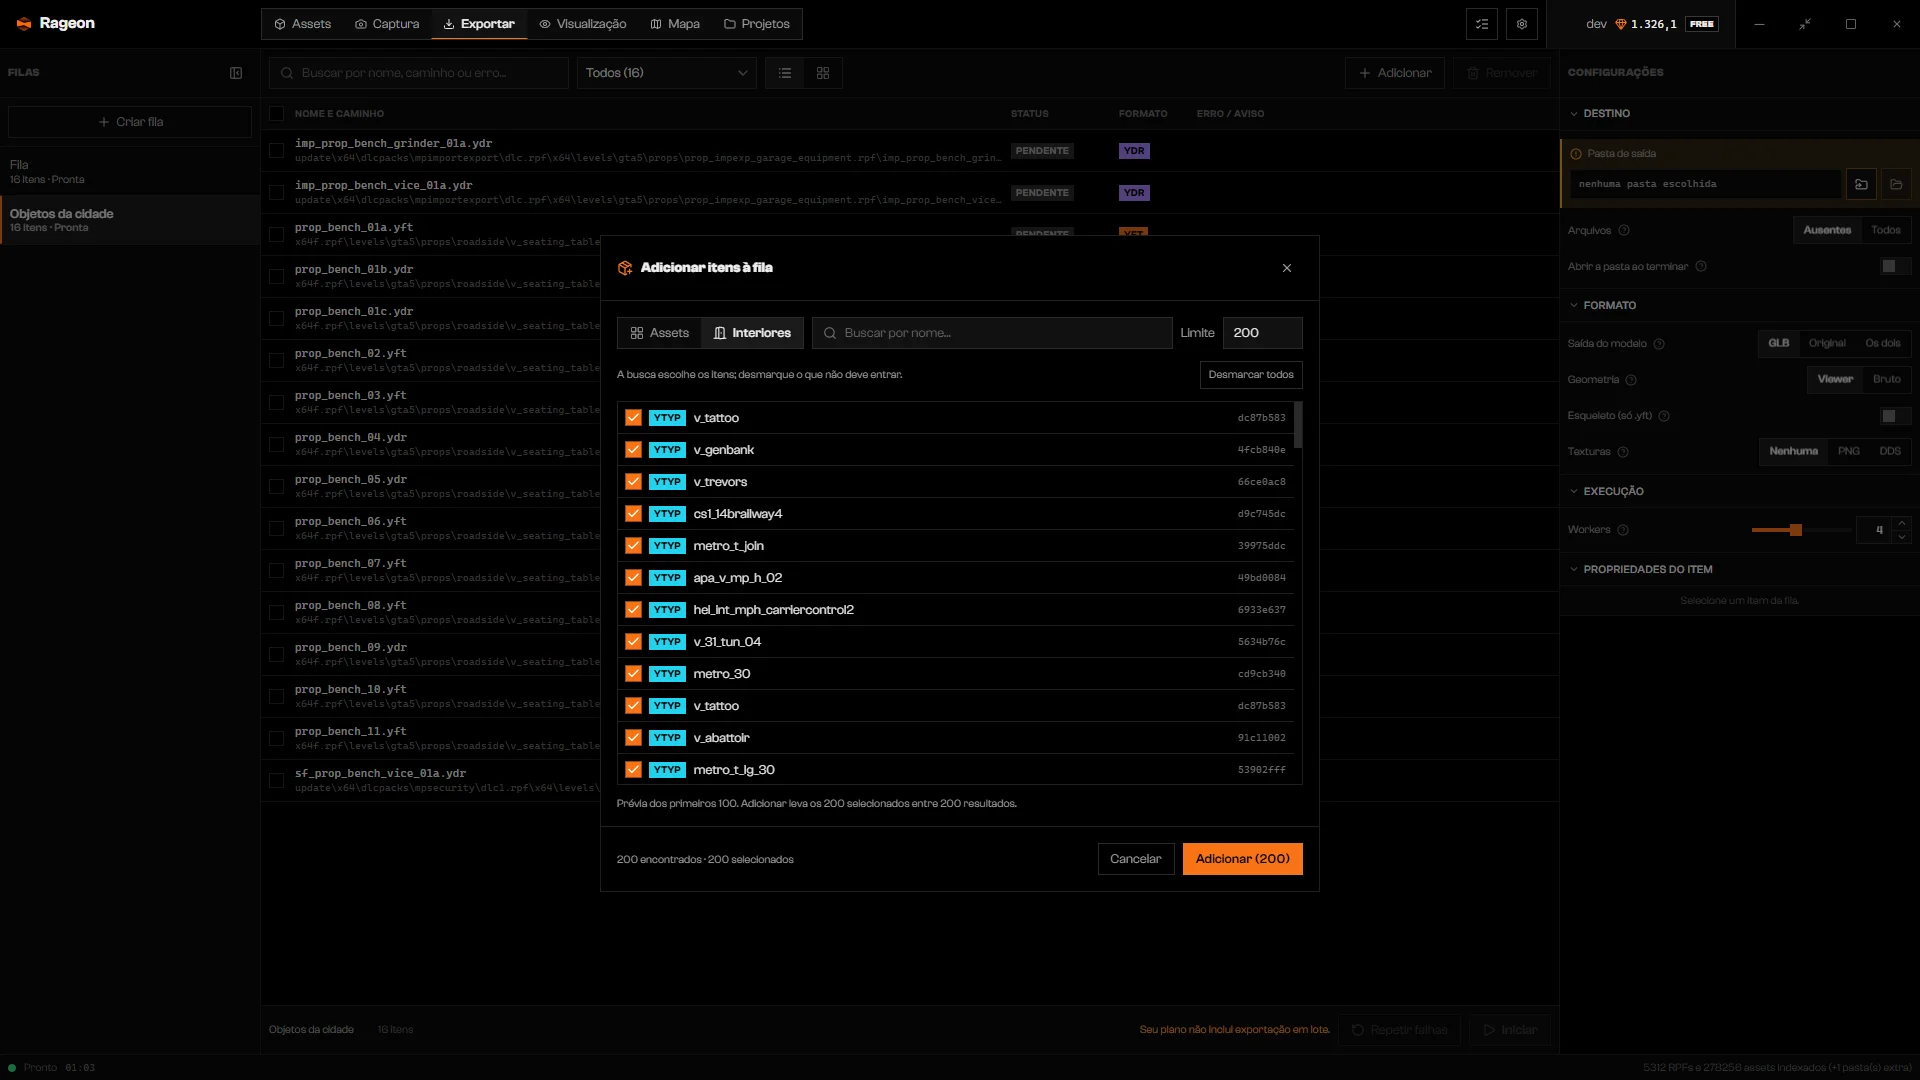
Task: Click the search icon in the queue search field
Action: tap(287, 73)
